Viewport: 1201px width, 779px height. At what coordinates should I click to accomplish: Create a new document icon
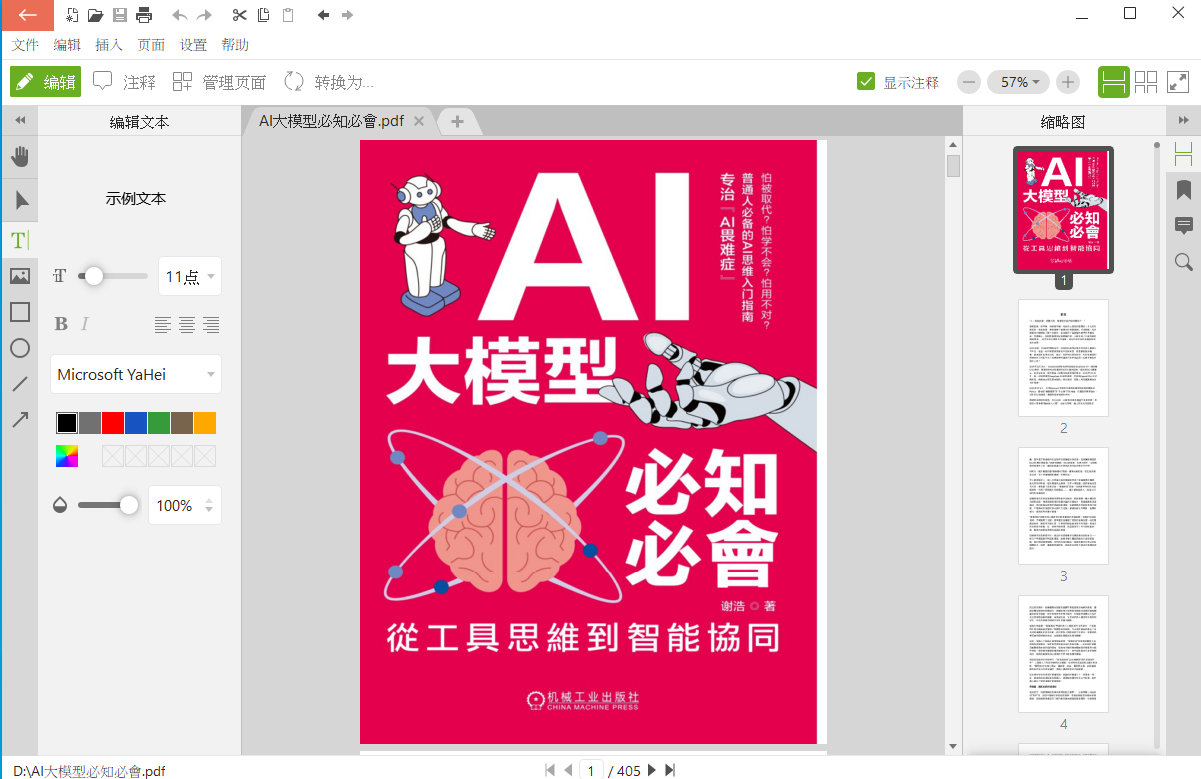click(72, 15)
